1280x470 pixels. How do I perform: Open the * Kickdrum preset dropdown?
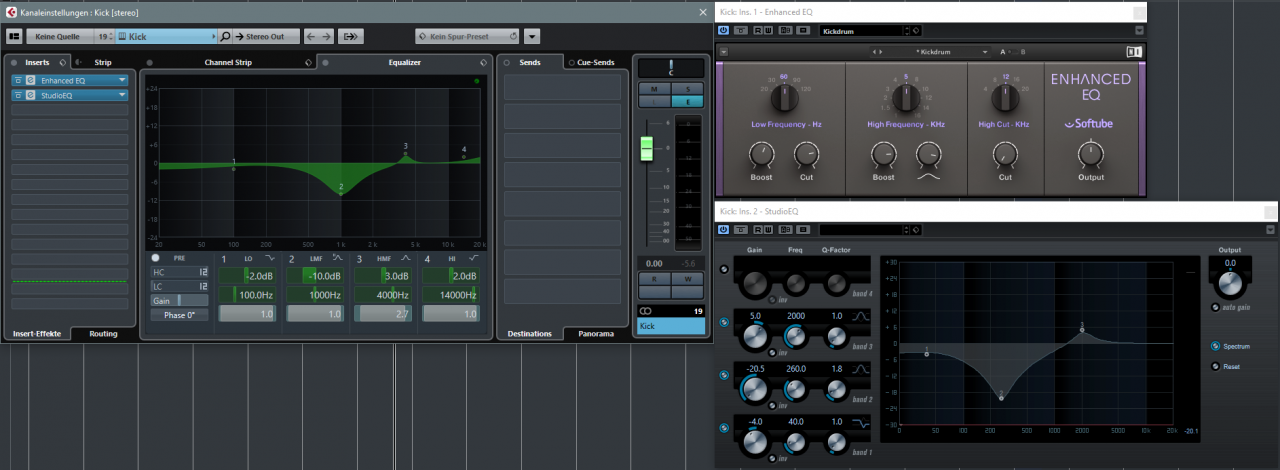click(930, 51)
